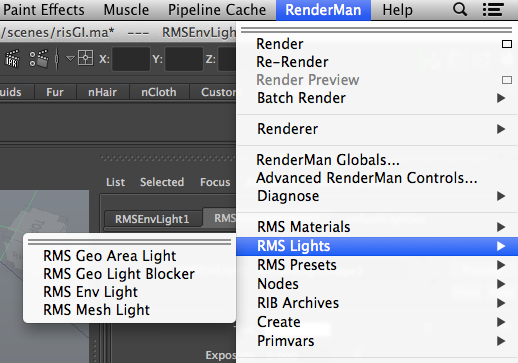The image size is (518, 363).
Task: Expand the Primvars submenu
Action: [377, 341]
